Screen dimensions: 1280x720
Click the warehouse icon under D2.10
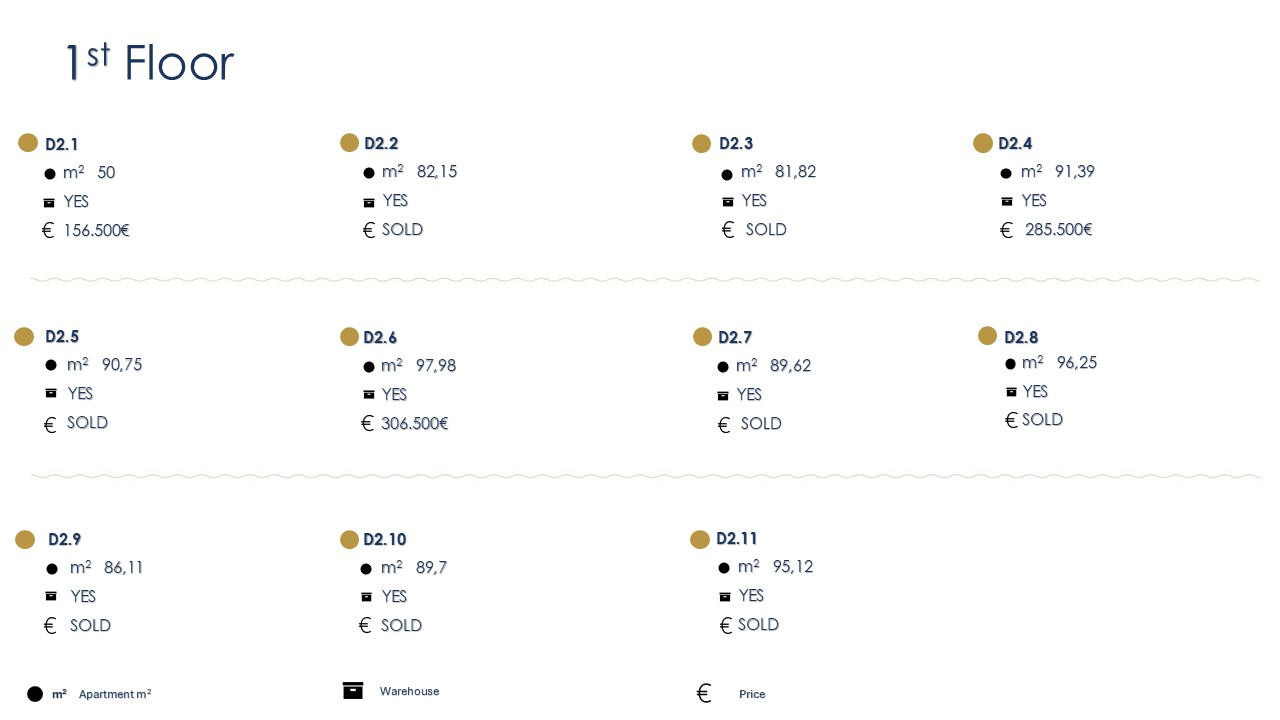(x=367, y=597)
